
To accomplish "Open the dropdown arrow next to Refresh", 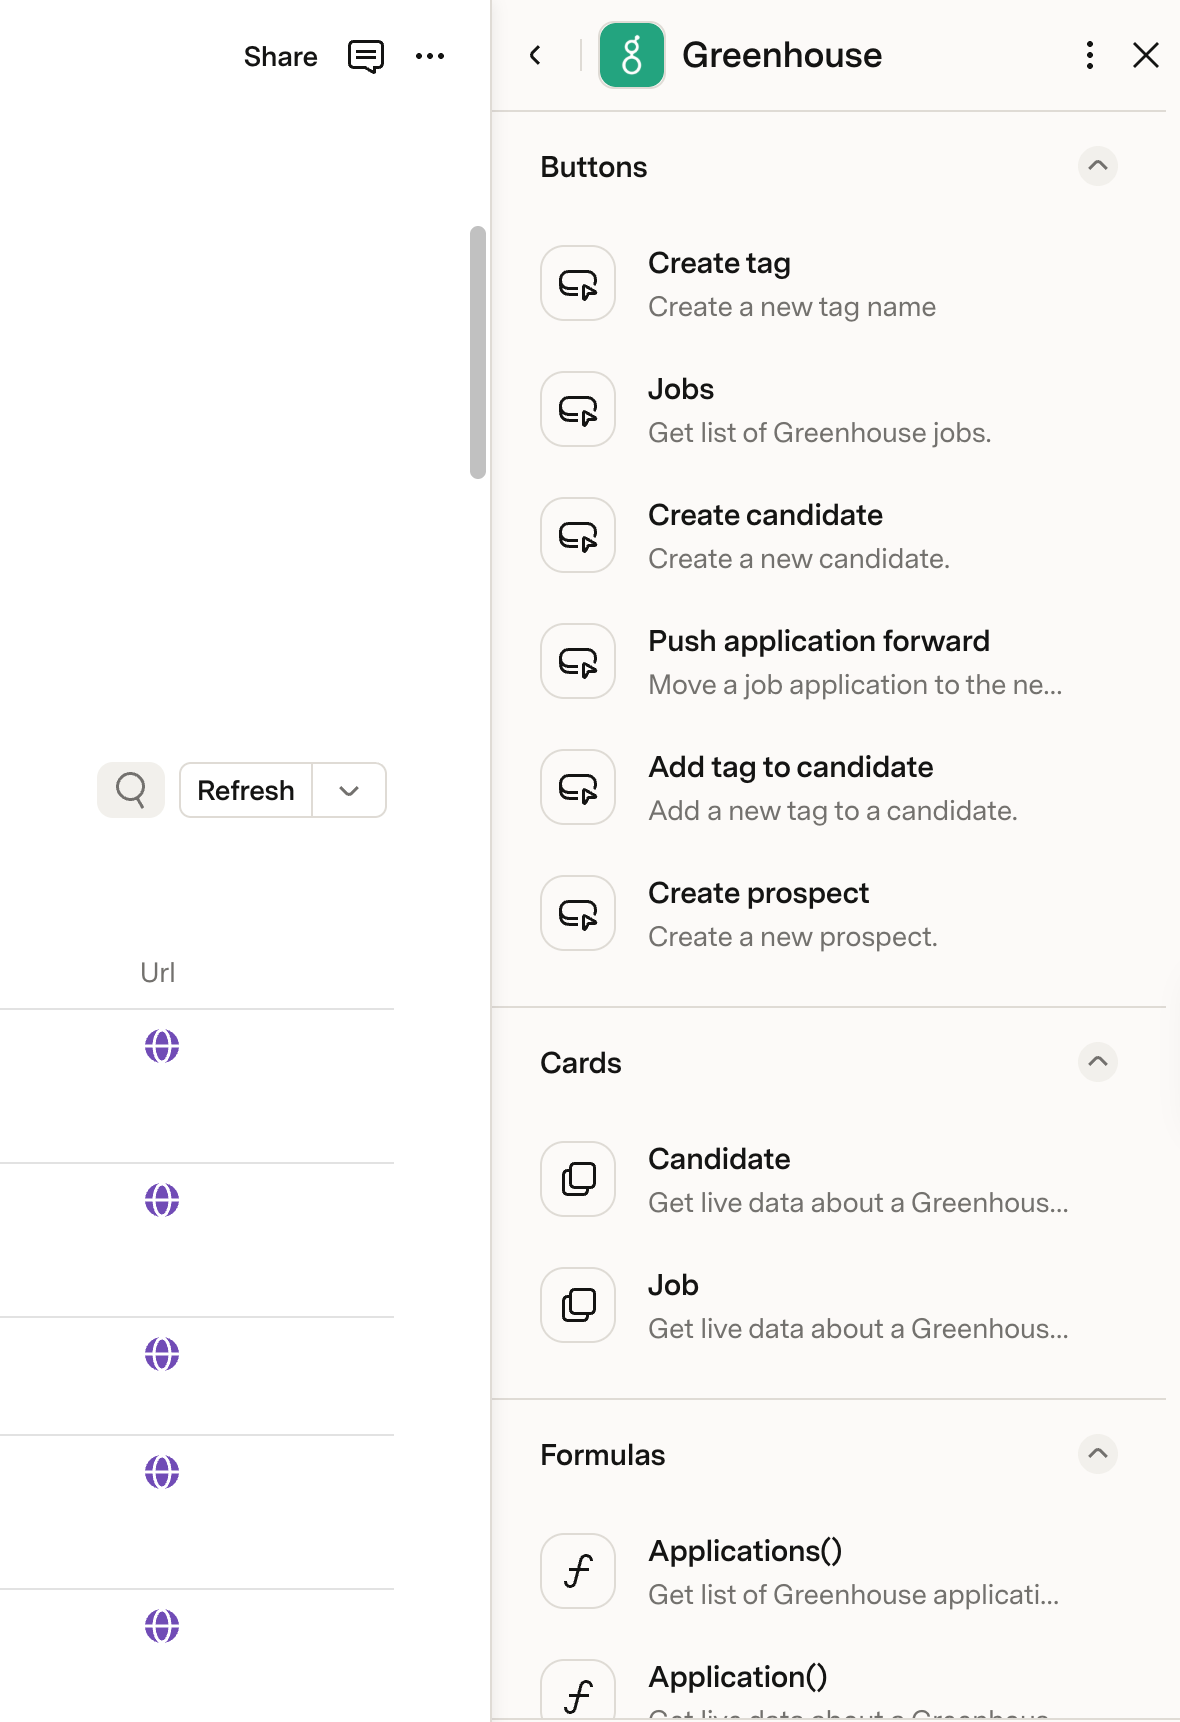I will pyautogui.click(x=349, y=790).
